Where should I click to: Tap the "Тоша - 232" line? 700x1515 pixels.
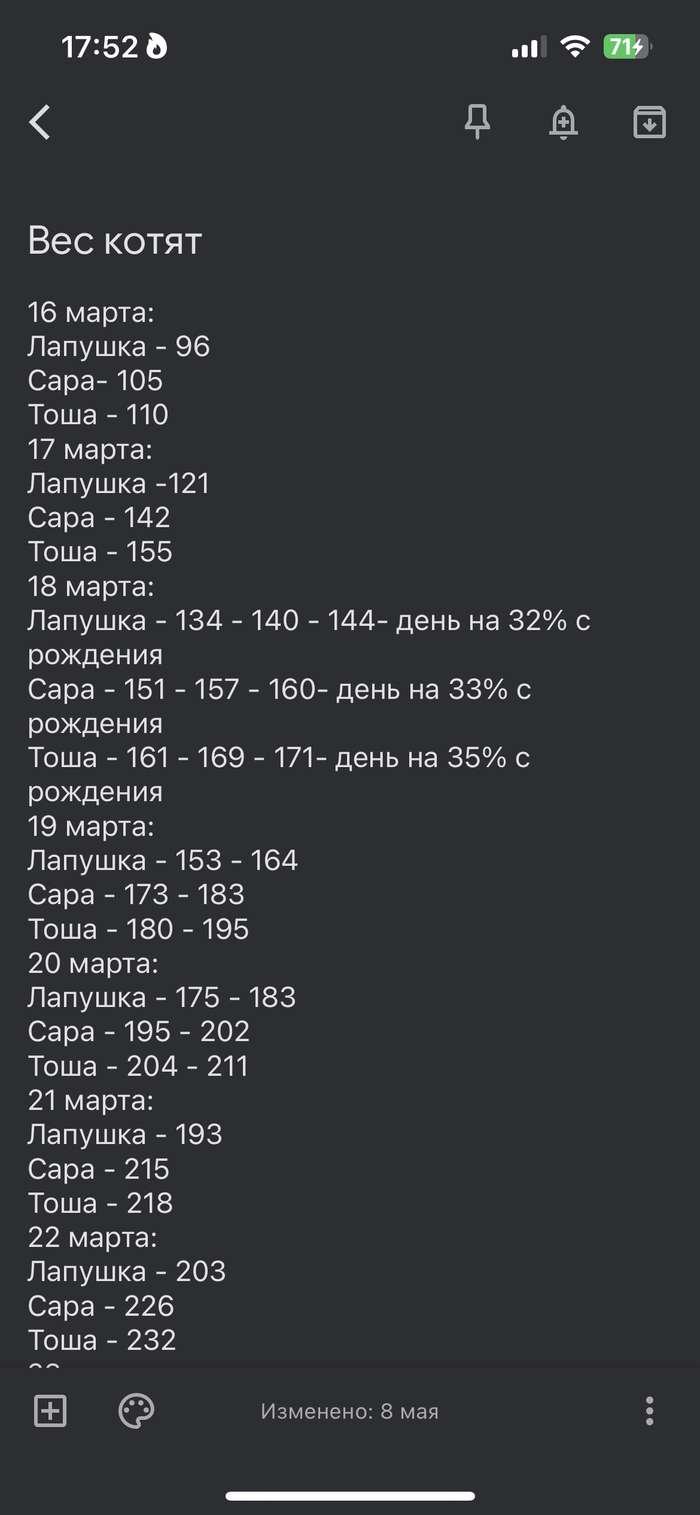(x=102, y=1340)
